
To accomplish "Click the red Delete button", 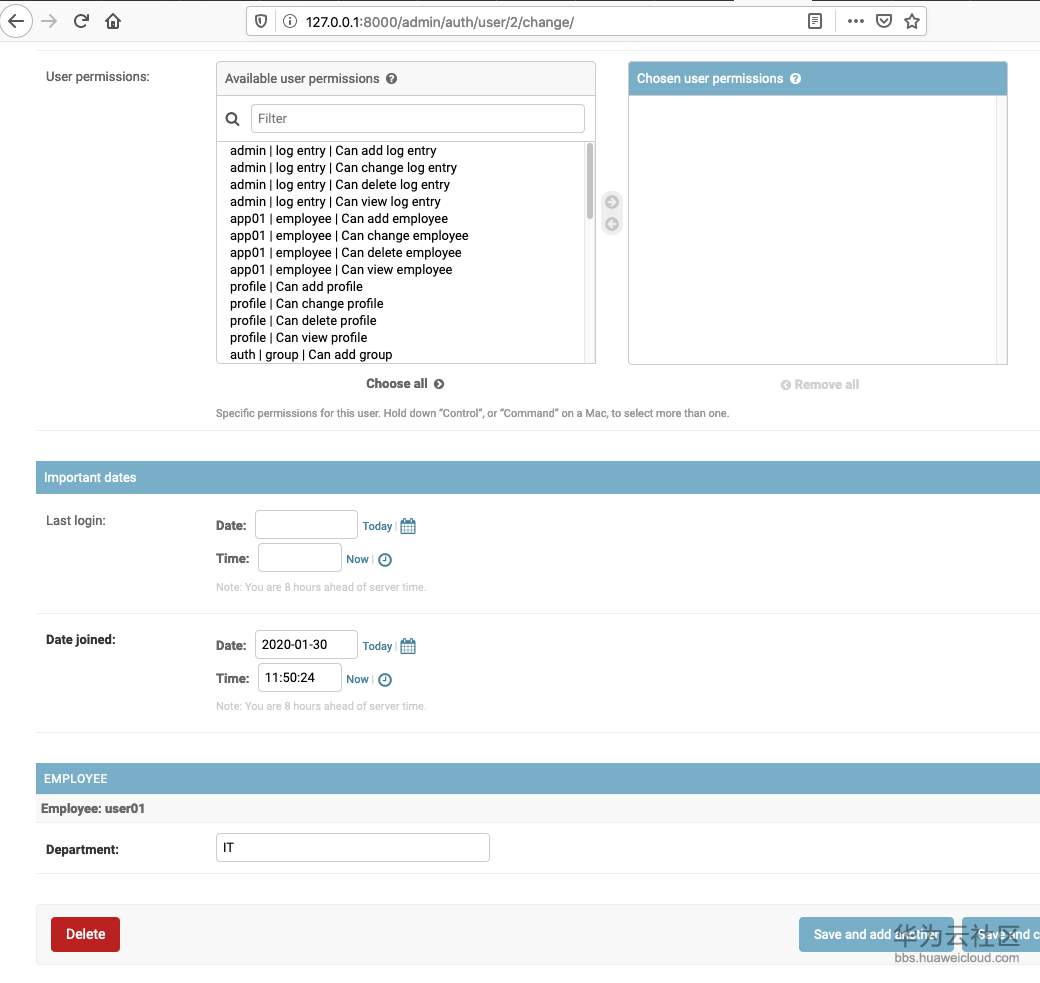I will 85,934.
